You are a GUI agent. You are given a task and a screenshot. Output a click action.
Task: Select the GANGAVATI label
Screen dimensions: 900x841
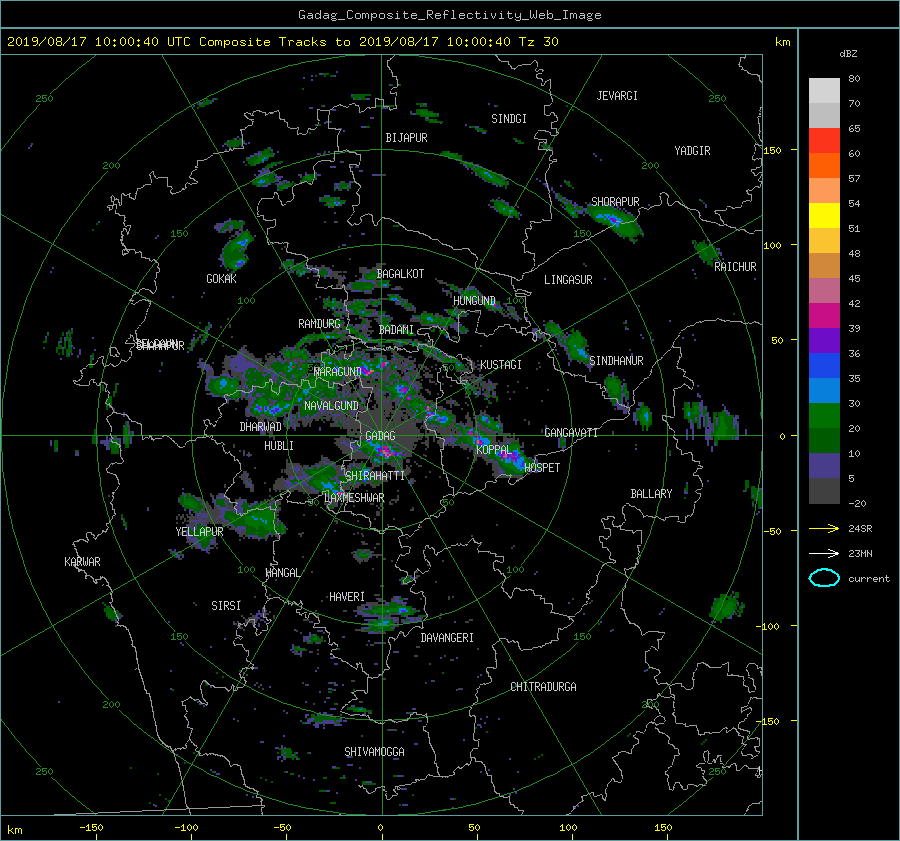tap(571, 433)
